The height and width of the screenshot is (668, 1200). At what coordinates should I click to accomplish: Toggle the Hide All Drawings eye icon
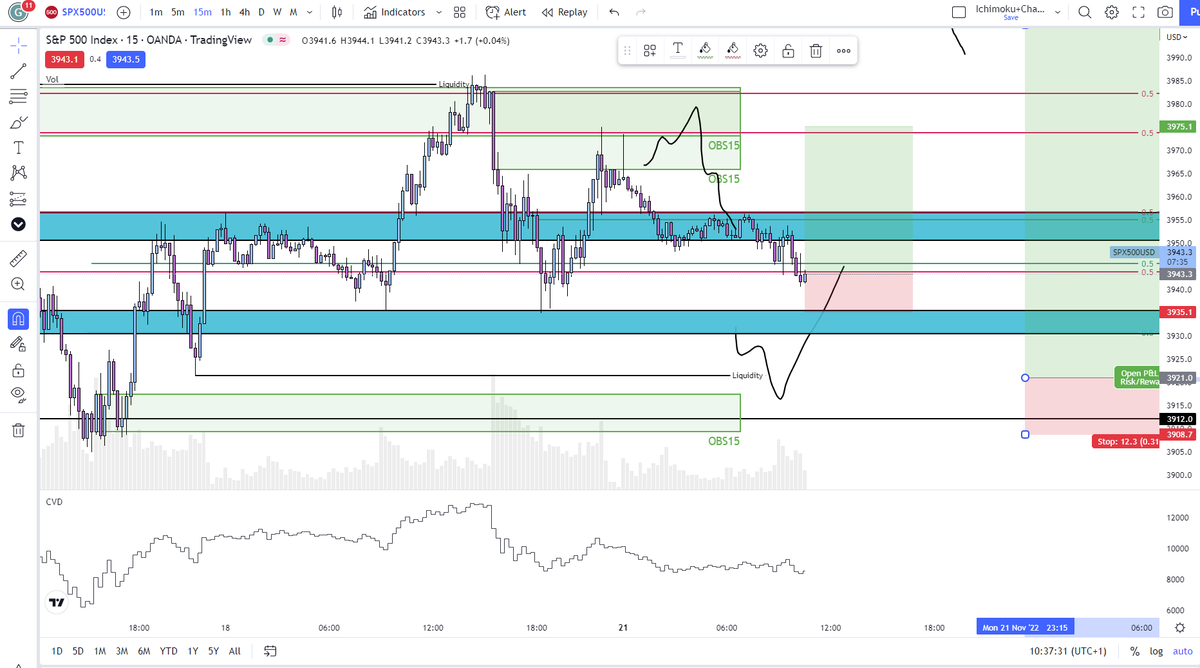pyautogui.click(x=18, y=395)
